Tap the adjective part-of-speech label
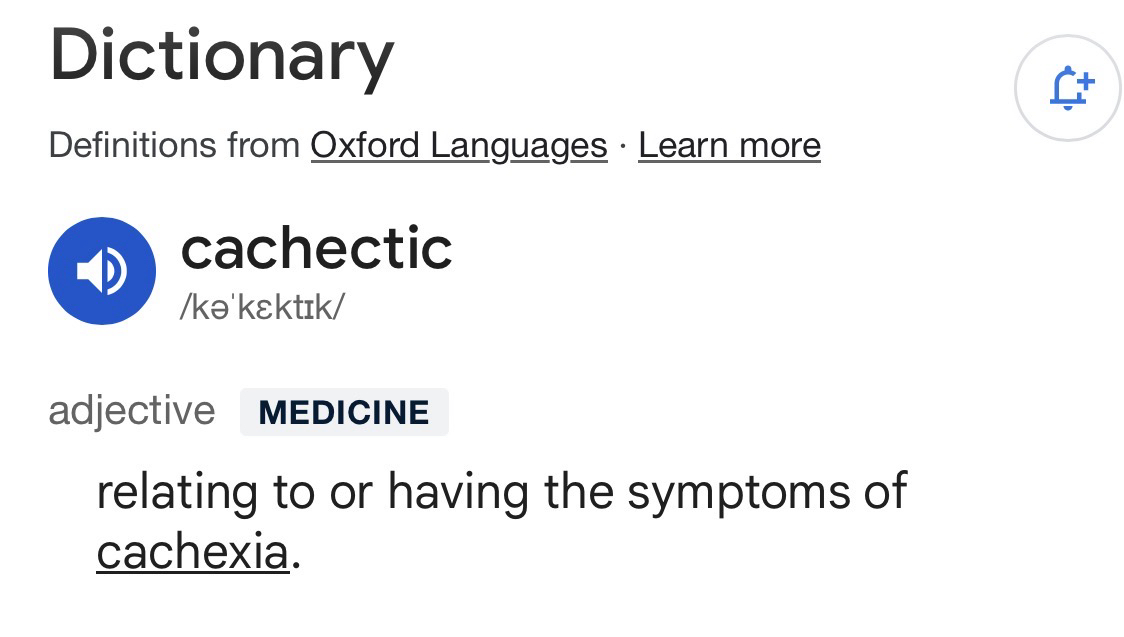The height and width of the screenshot is (637, 1124). [131, 411]
